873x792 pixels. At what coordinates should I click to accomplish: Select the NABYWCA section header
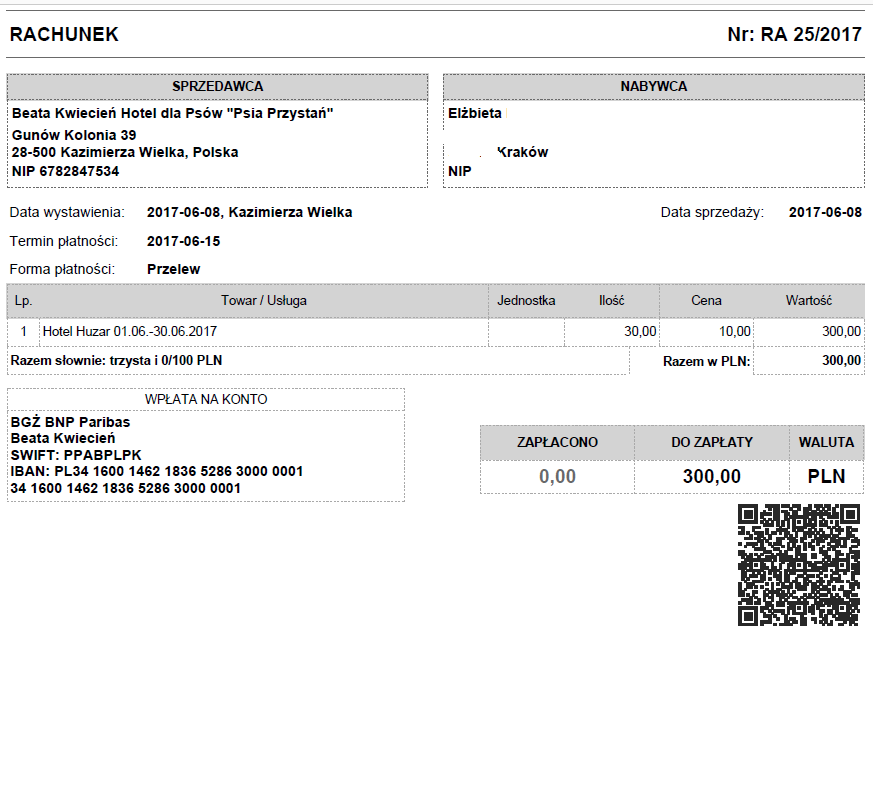[x=653, y=87]
